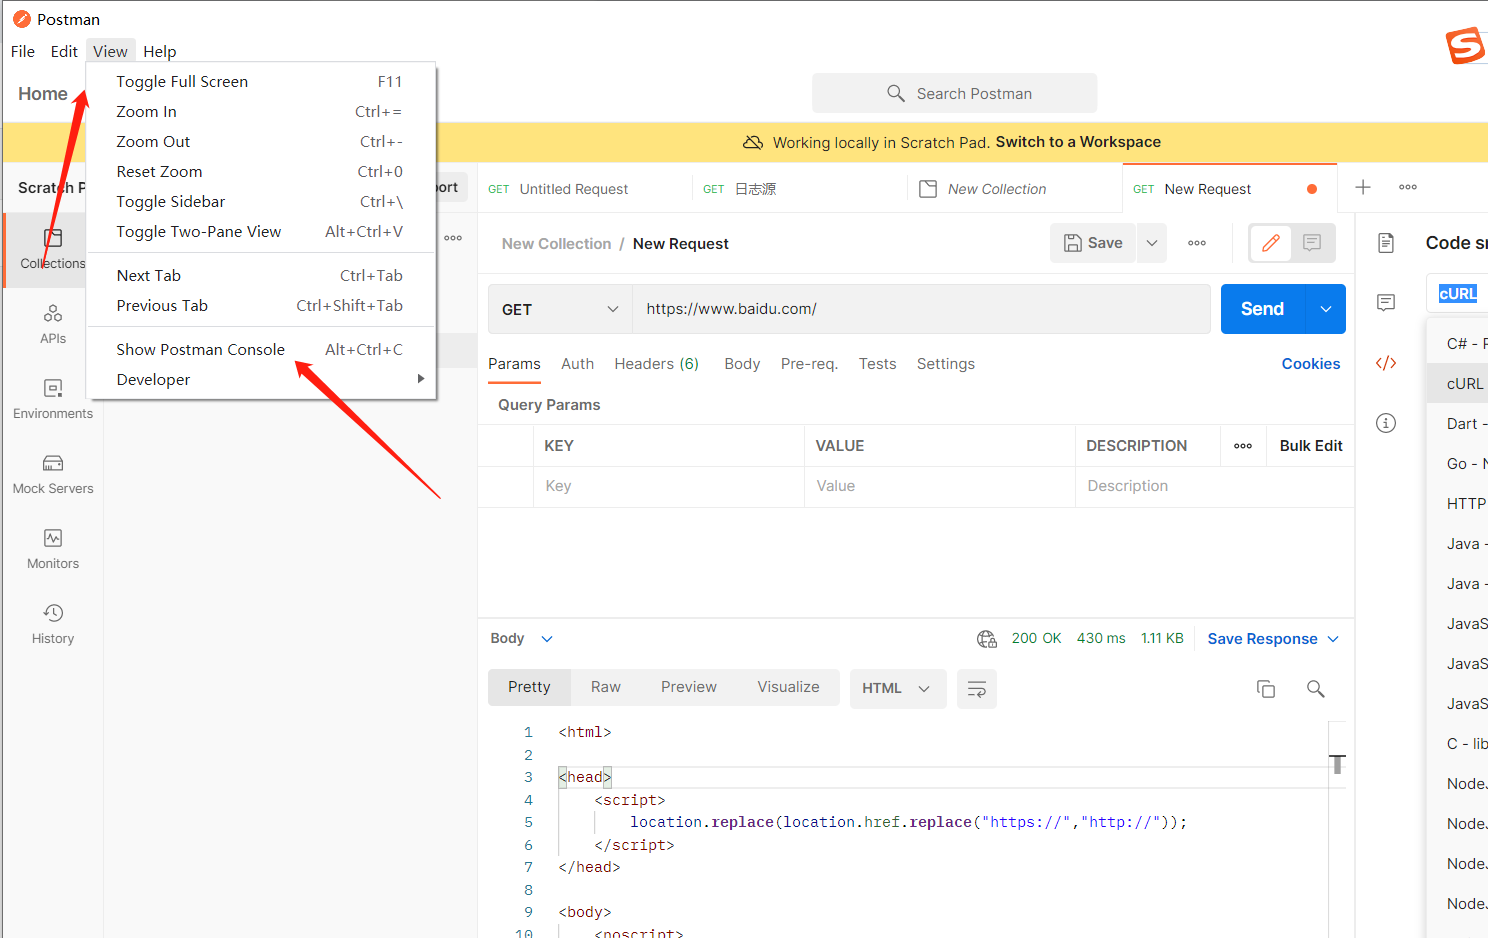Image resolution: width=1488 pixels, height=938 pixels.
Task: Toggle line wrap in response
Action: coord(977,689)
